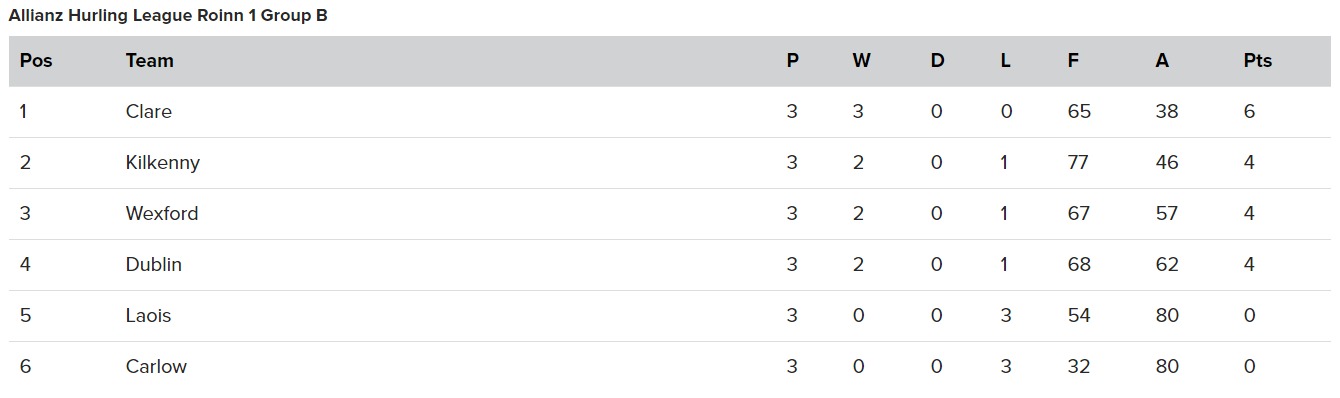Select the Laois team name
The image size is (1340, 398).
(149, 315)
